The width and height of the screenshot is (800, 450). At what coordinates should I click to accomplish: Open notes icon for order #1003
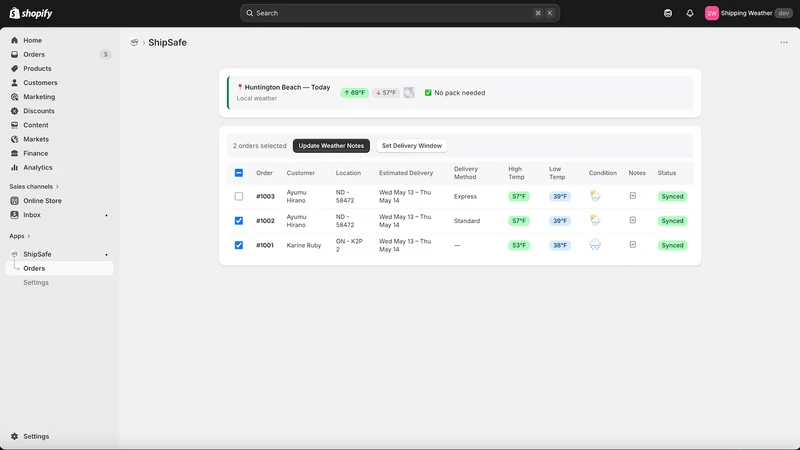[x=633, y=195]
